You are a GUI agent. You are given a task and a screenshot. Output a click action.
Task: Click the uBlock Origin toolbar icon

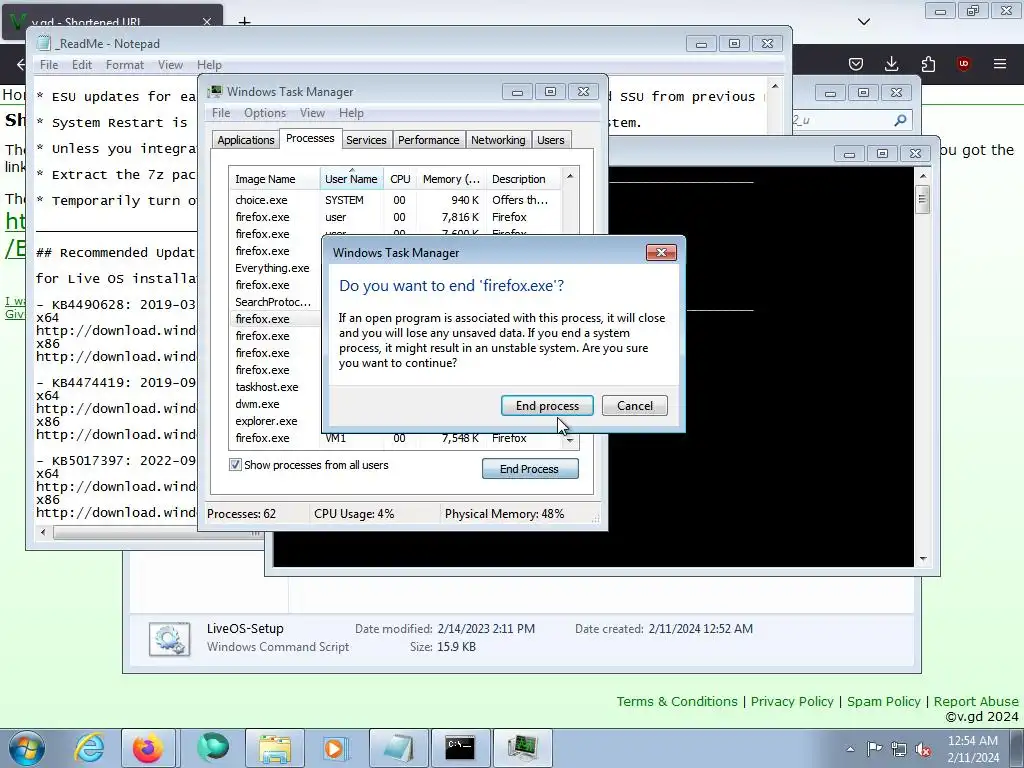tap(964, 64)
